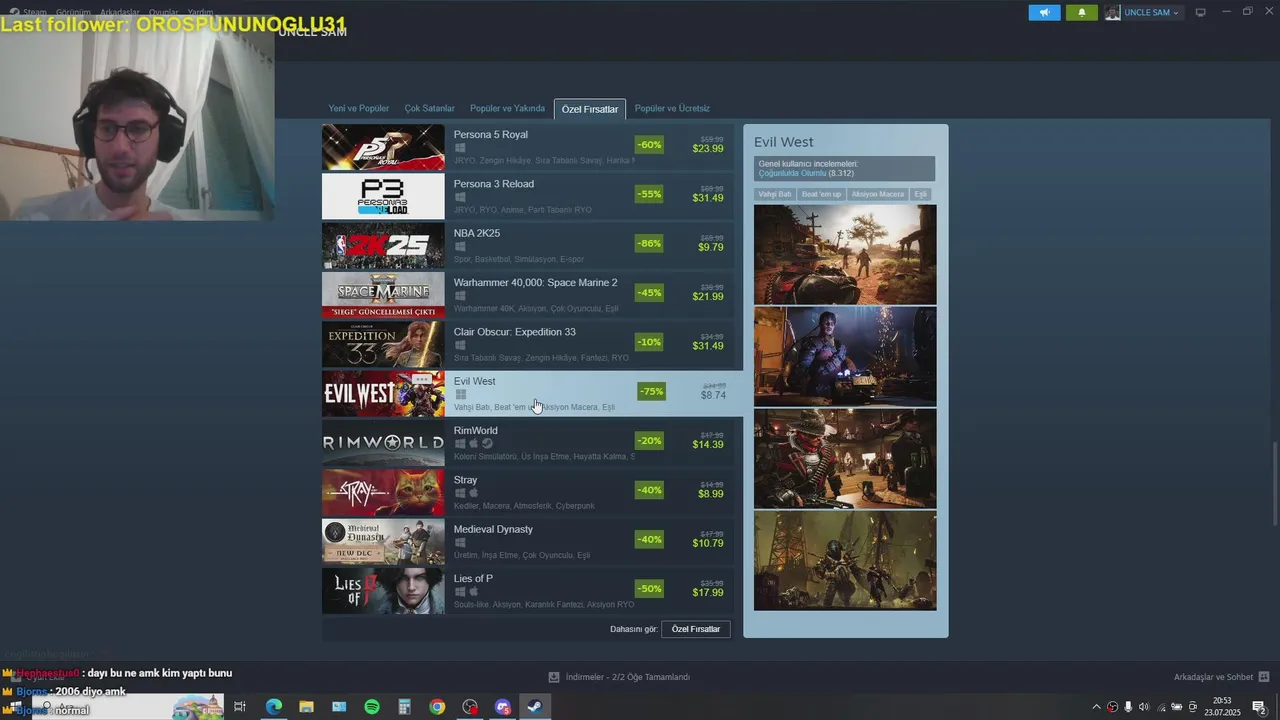Open Microsoft Edge from the taskbar
Screen dimensions: 1280x720
coord(273,707)
